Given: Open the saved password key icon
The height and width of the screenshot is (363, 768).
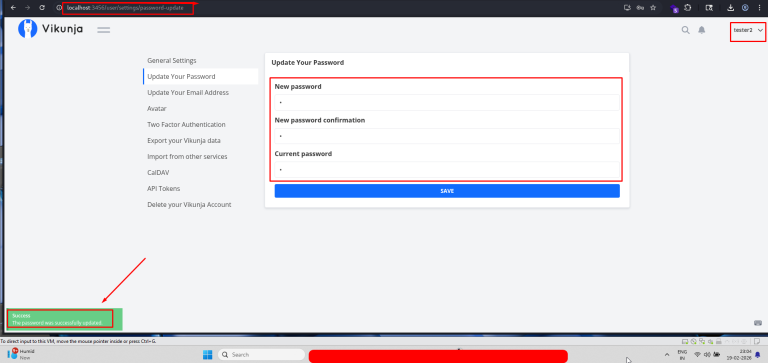Looking at the screenshot, I should [640, 8].
